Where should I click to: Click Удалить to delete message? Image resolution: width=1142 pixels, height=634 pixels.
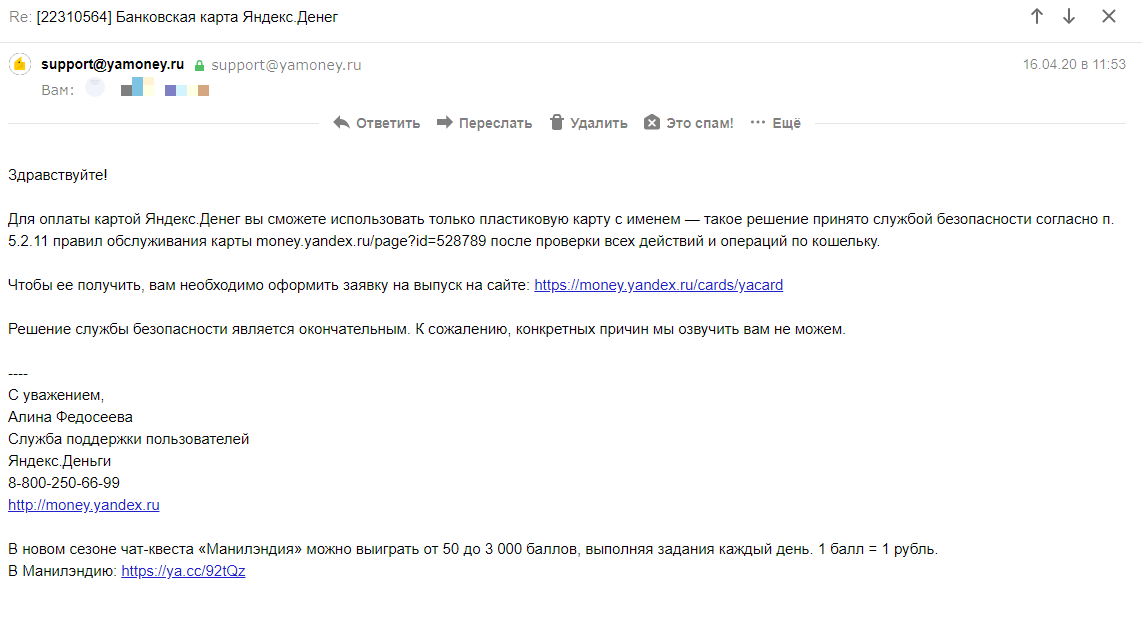click(x=599, y=123)
